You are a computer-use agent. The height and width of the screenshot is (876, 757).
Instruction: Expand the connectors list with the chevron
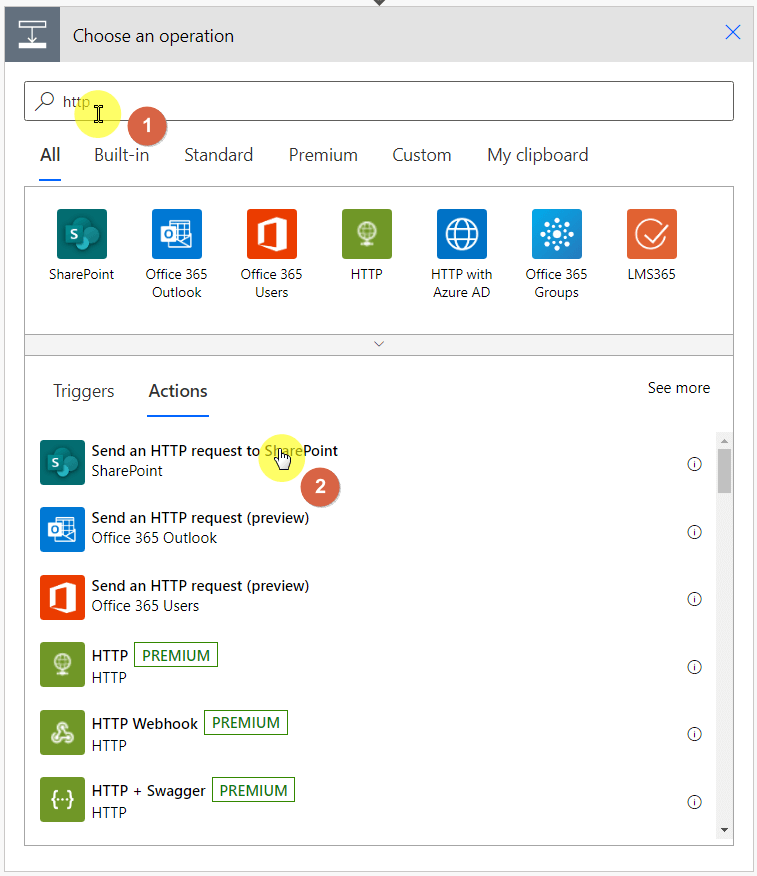(379, 344)
